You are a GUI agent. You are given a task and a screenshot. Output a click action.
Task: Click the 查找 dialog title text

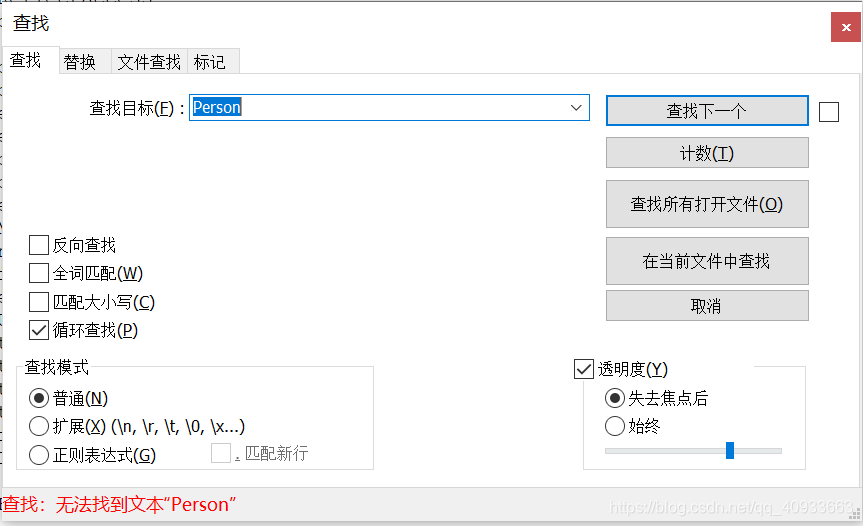coord(31,23)
